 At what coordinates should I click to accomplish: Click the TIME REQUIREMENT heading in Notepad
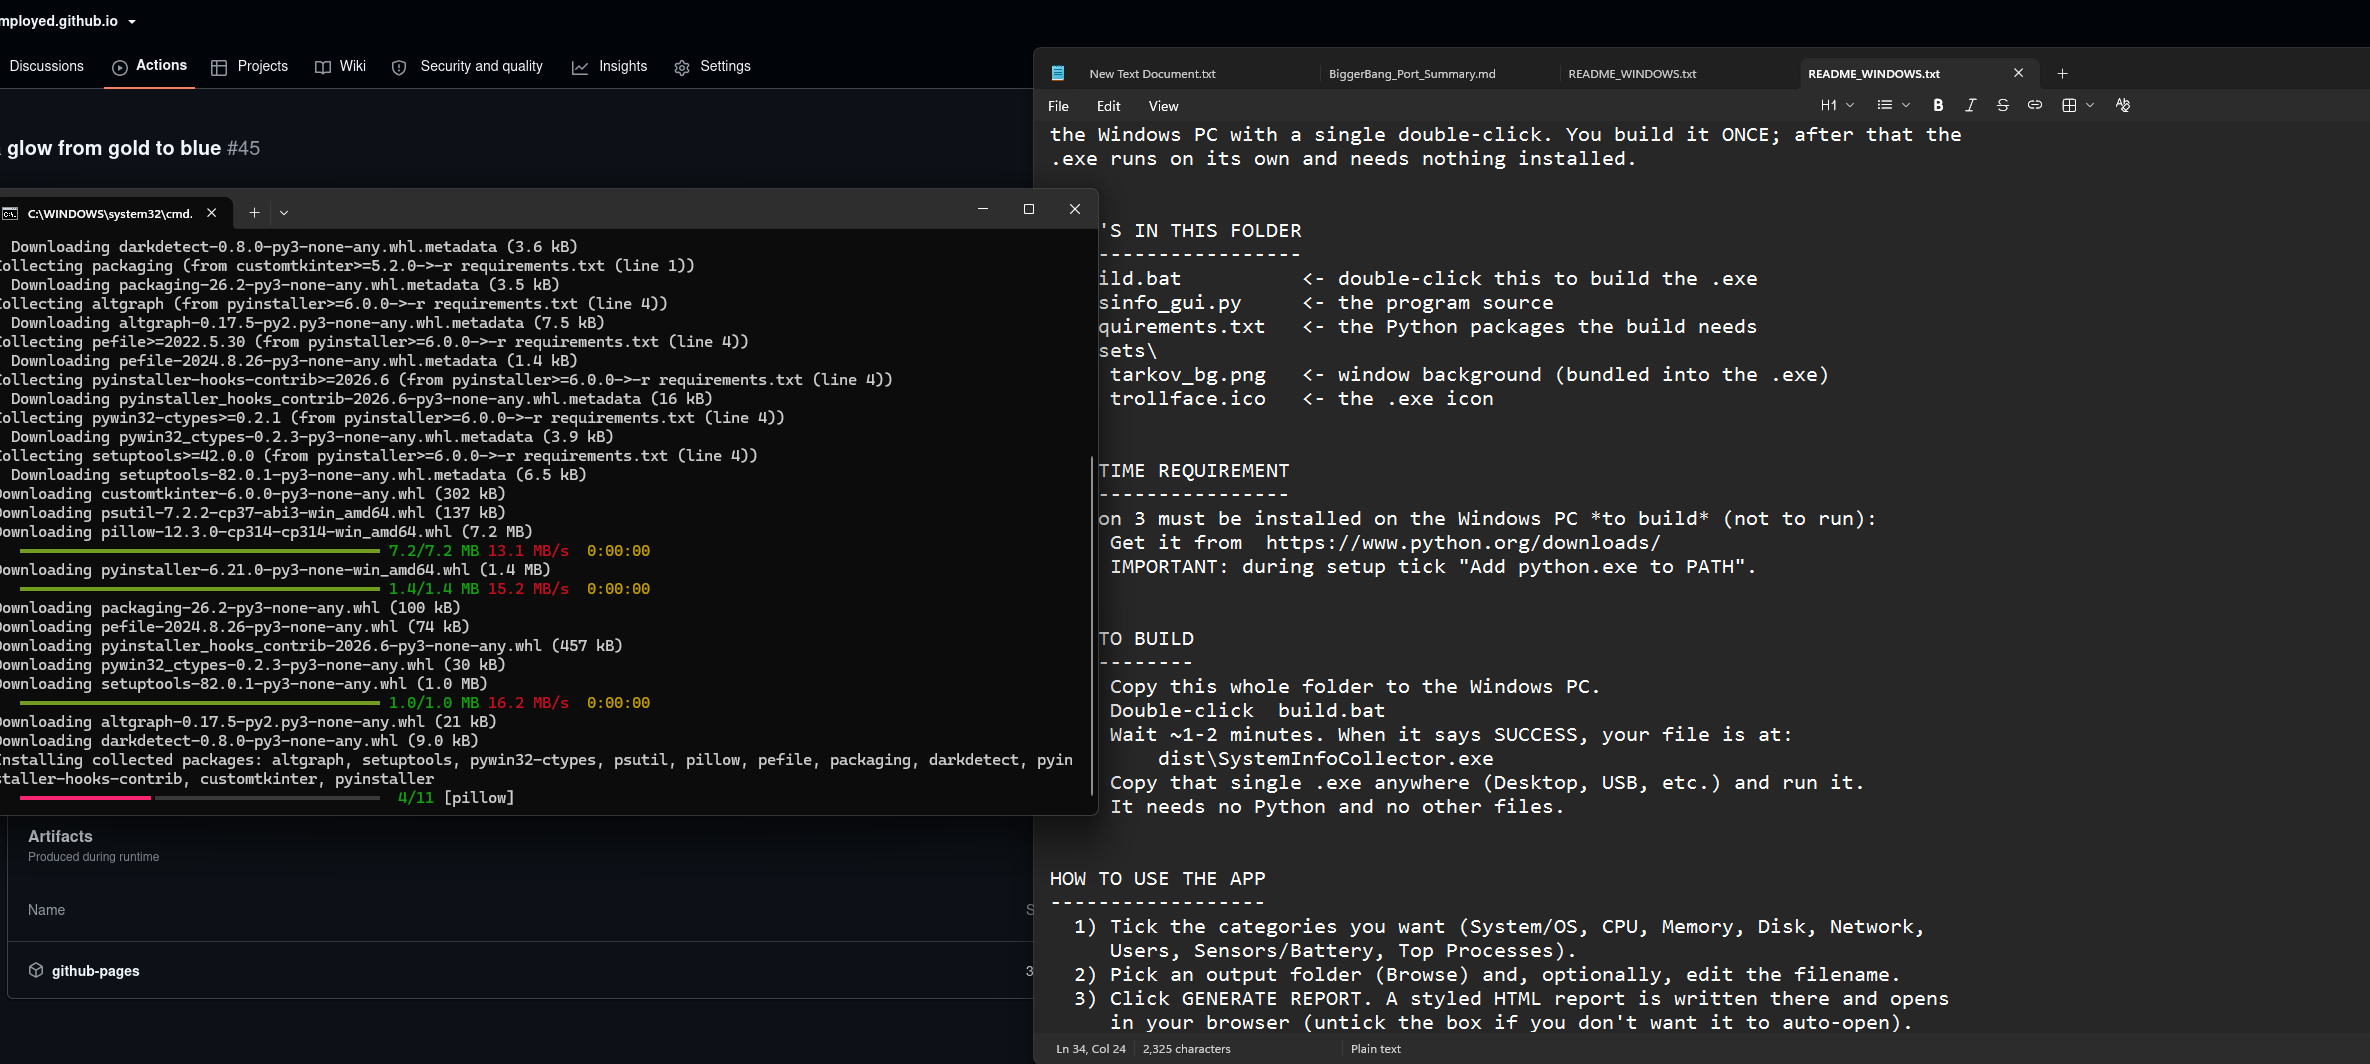(x=1194, y=471)
